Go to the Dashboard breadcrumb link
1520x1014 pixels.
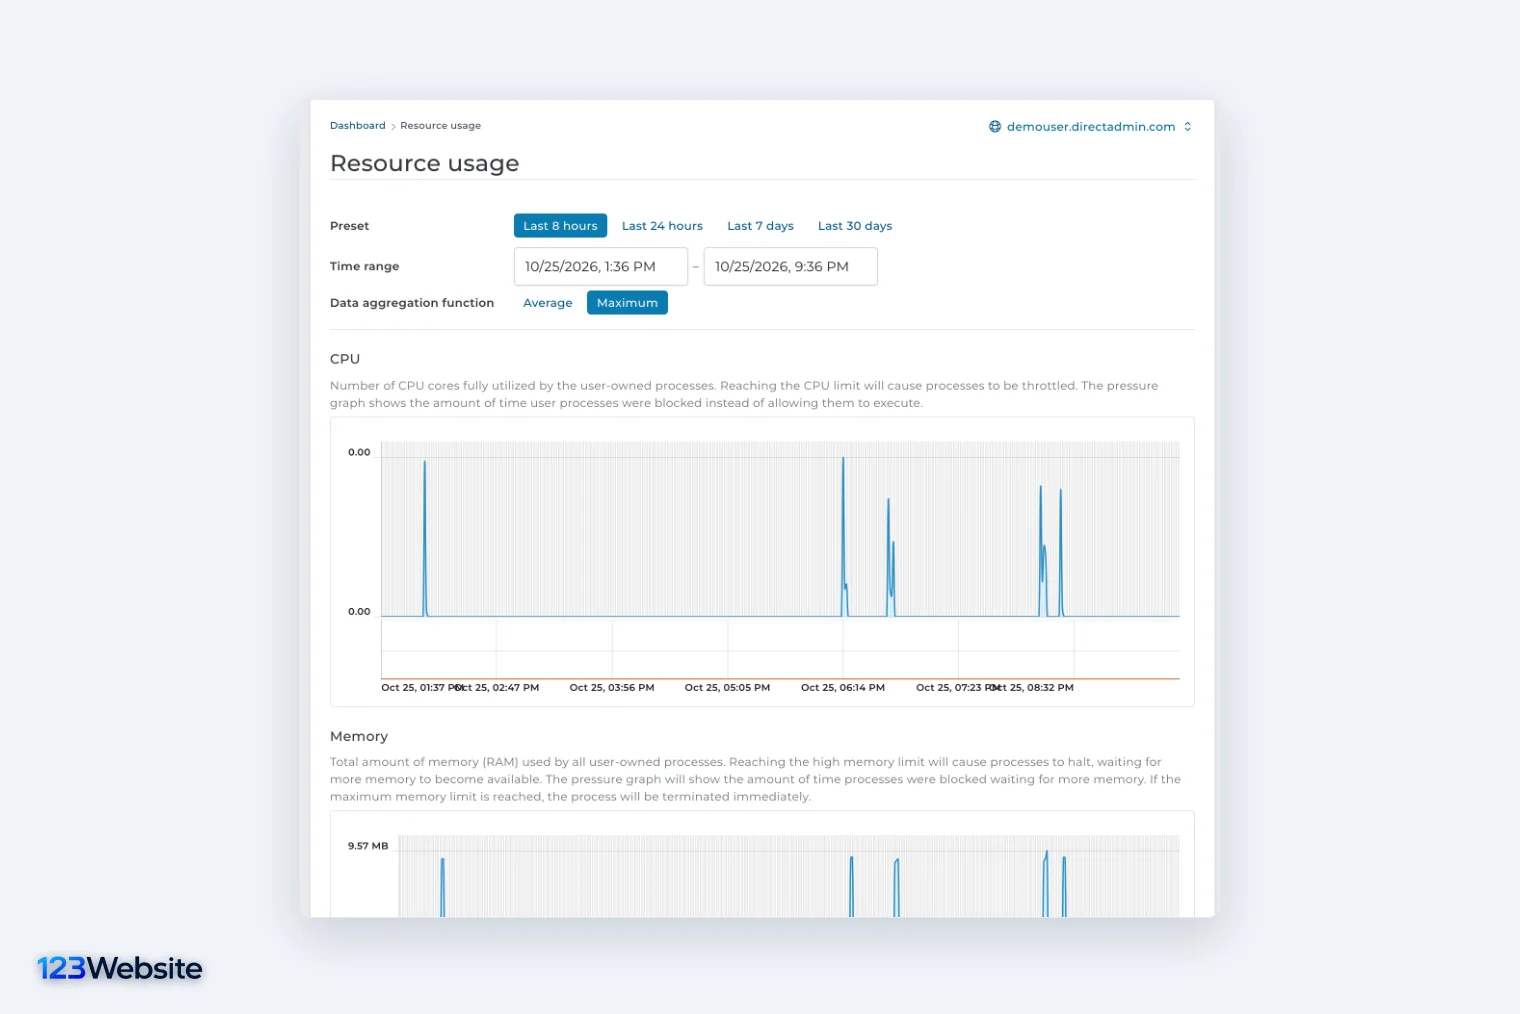click(357, 126)
